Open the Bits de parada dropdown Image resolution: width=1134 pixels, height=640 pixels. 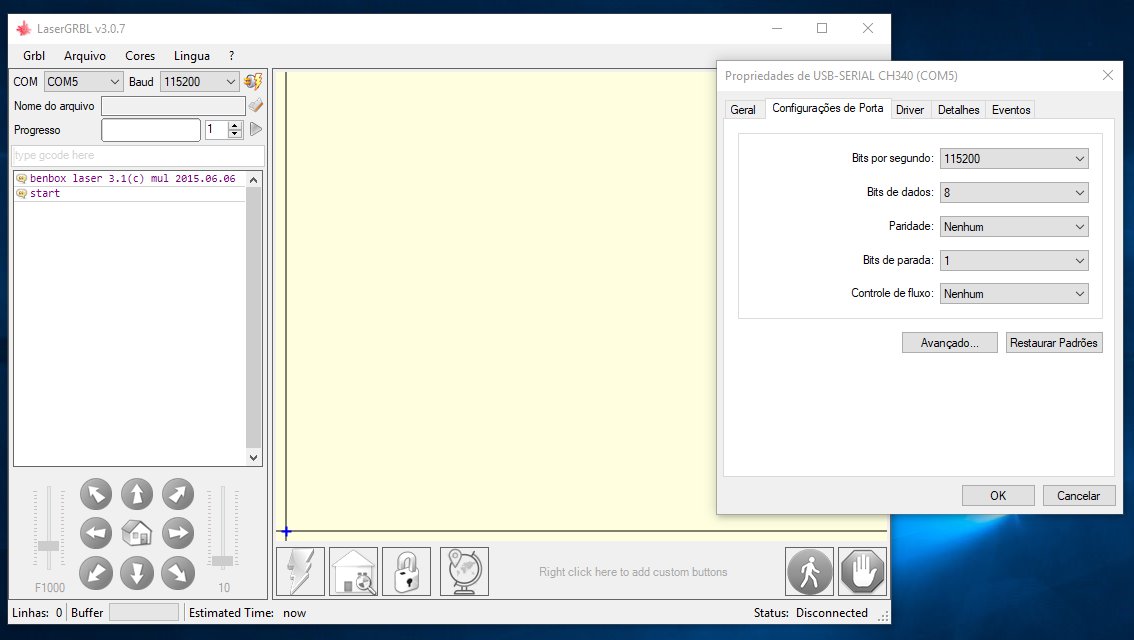click(1014, 260)
